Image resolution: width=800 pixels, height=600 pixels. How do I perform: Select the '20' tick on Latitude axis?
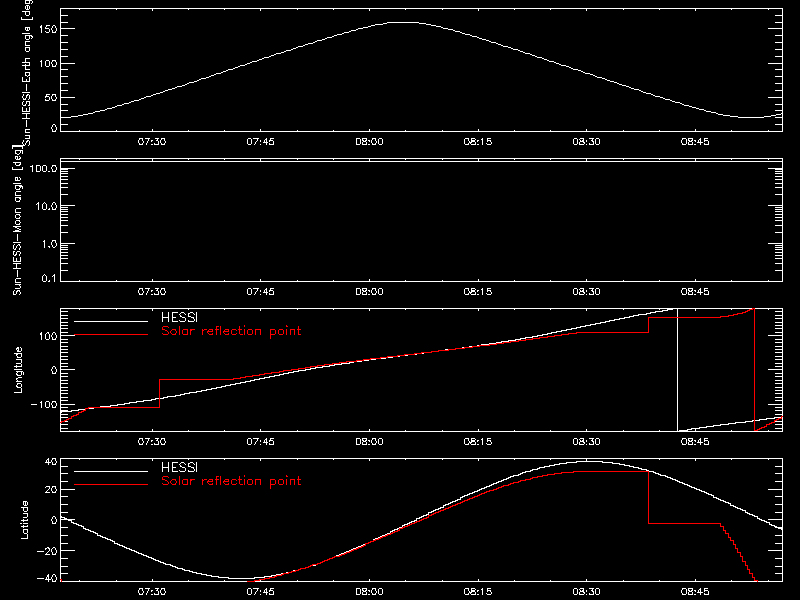(51, 490)
